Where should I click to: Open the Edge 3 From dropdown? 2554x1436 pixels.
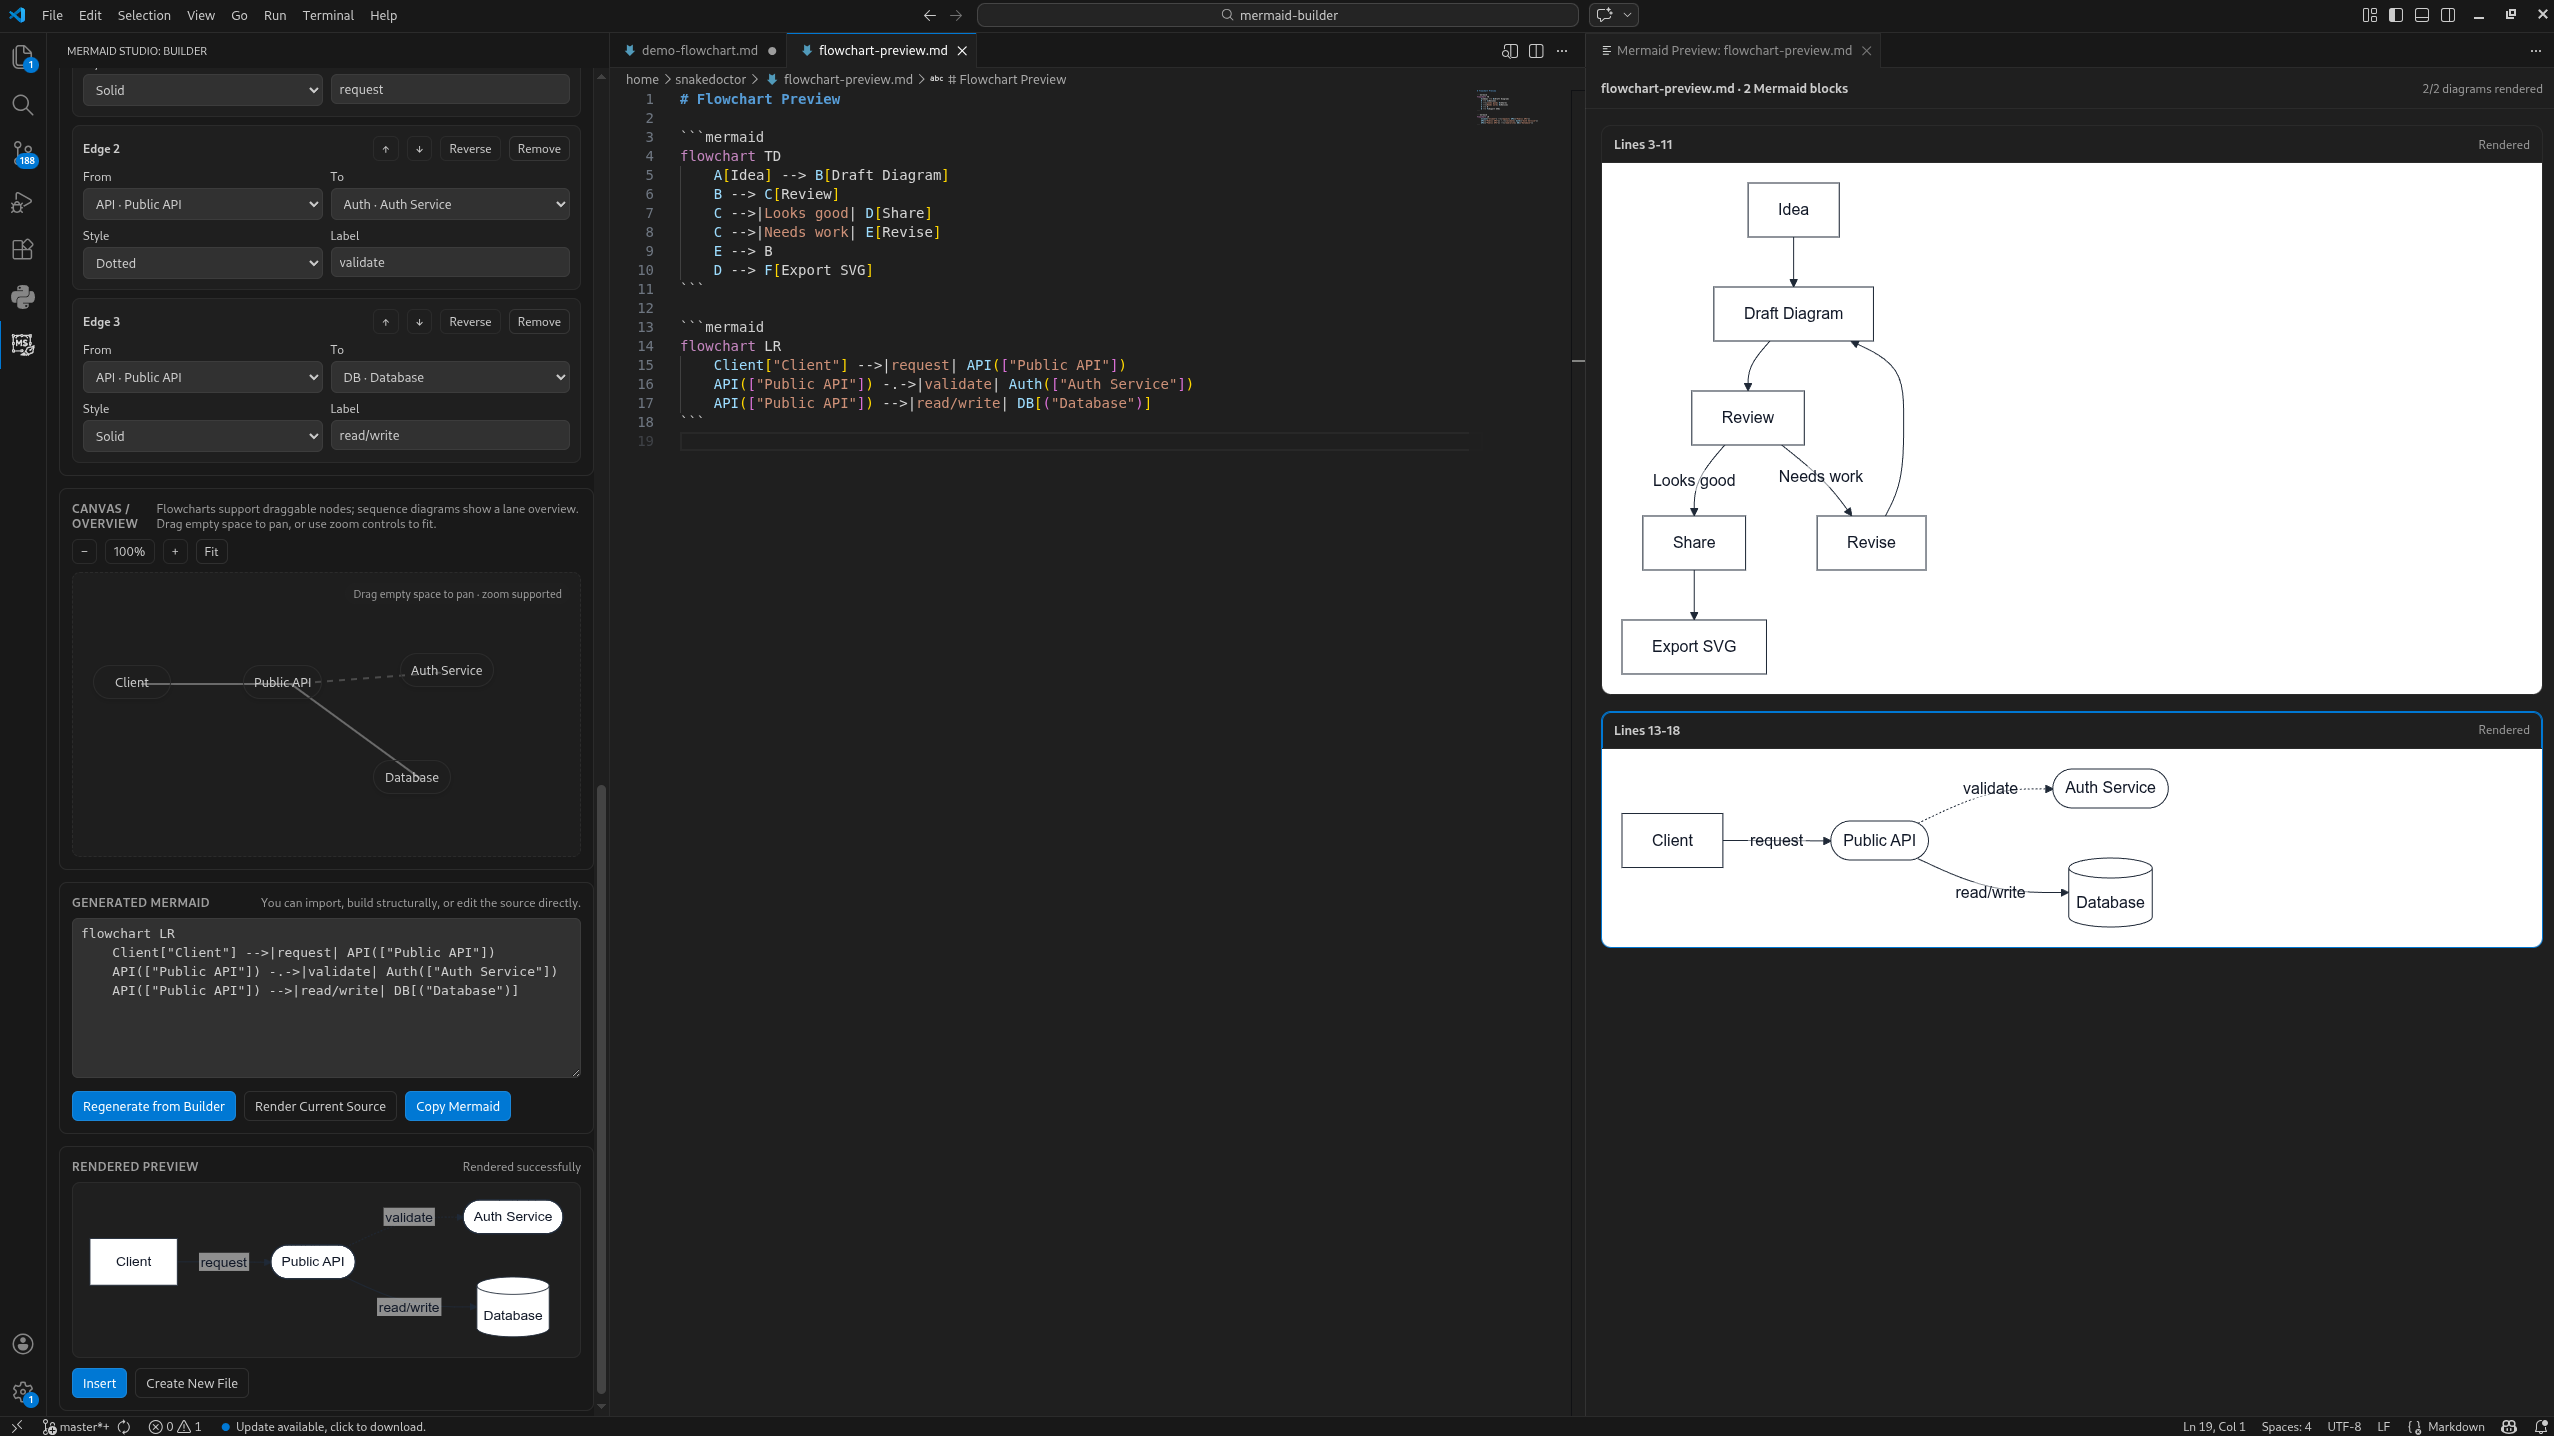(202, 377)
